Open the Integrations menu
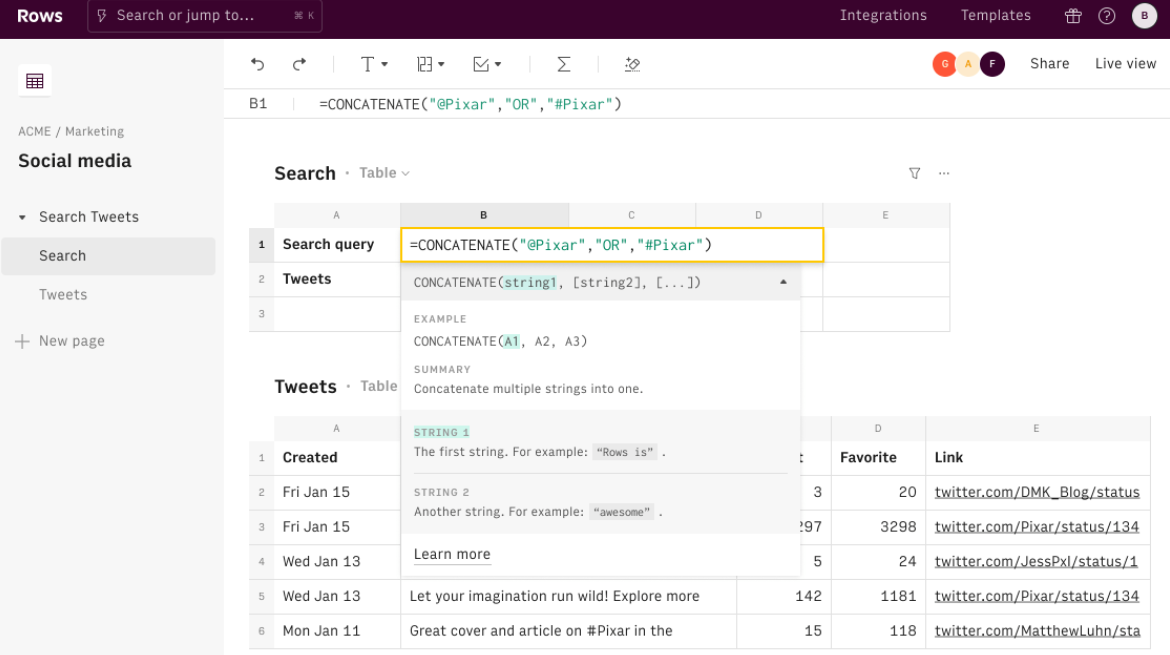The width and height of the screenshot is (1170, 655). (x=883, y=16)
